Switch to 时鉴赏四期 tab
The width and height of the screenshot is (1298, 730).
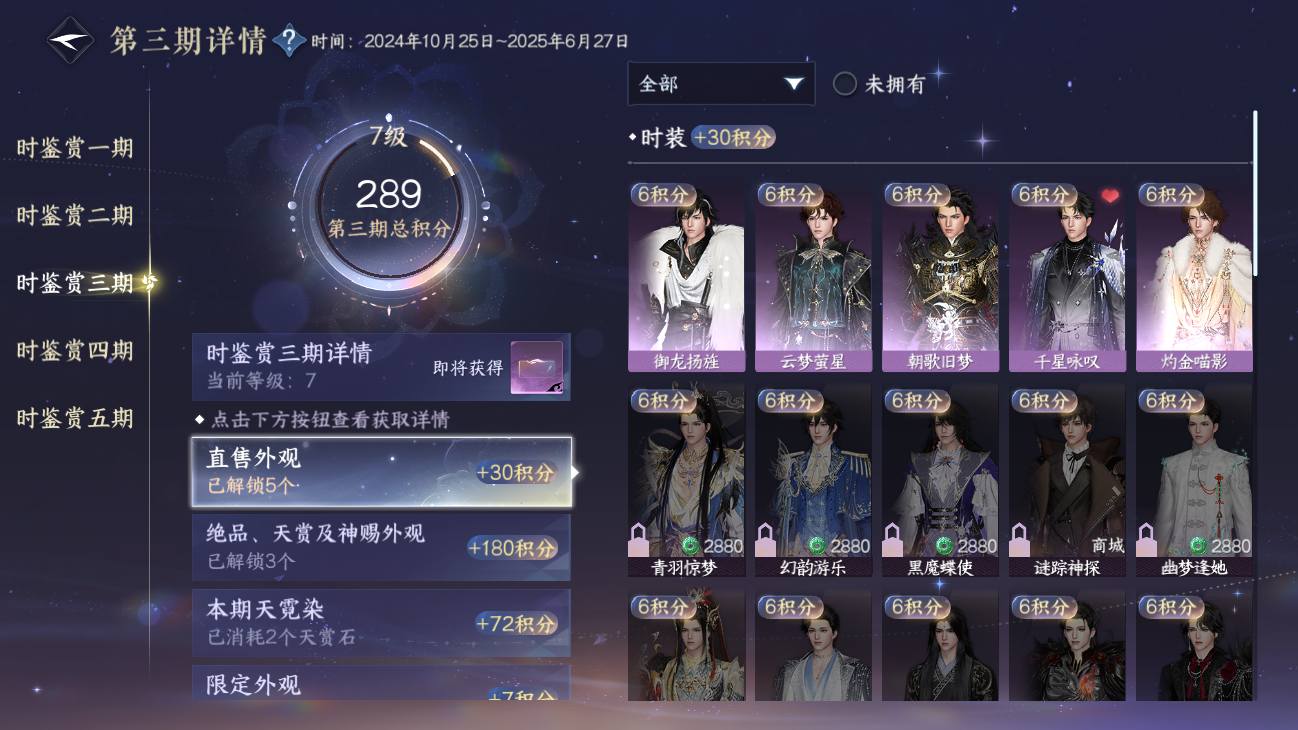75,351
